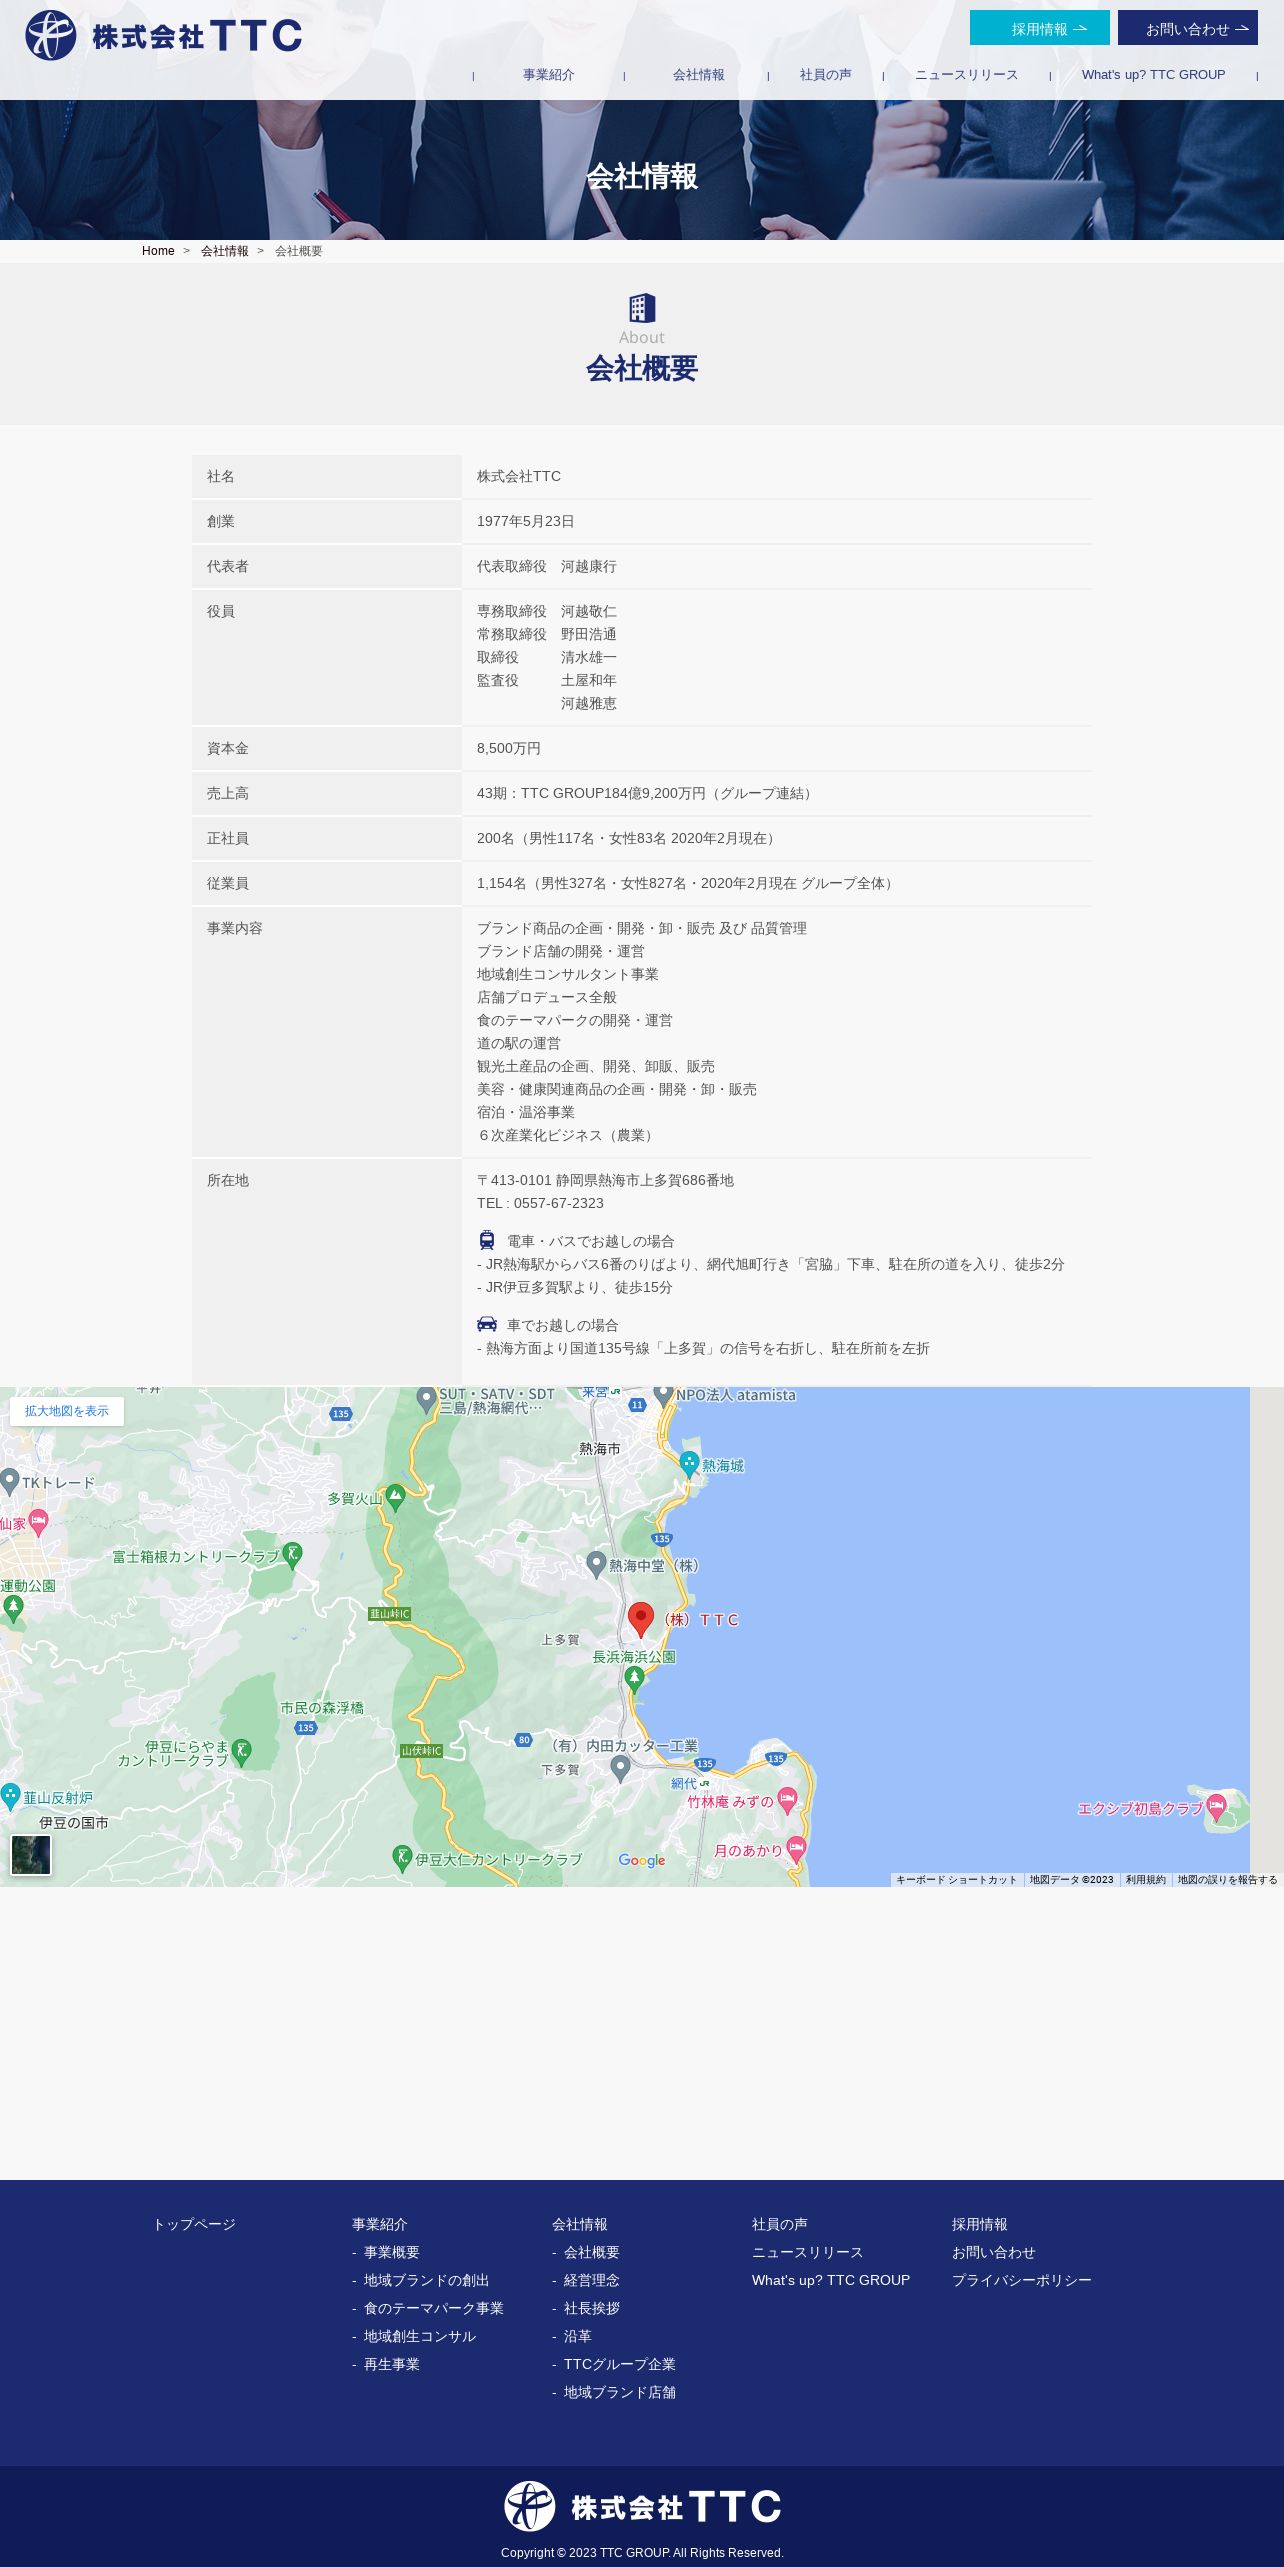This screenshot has width=1284, height=2567.
Task: Switch map to satellite view thumbnail
Action: click(31, 1855)
